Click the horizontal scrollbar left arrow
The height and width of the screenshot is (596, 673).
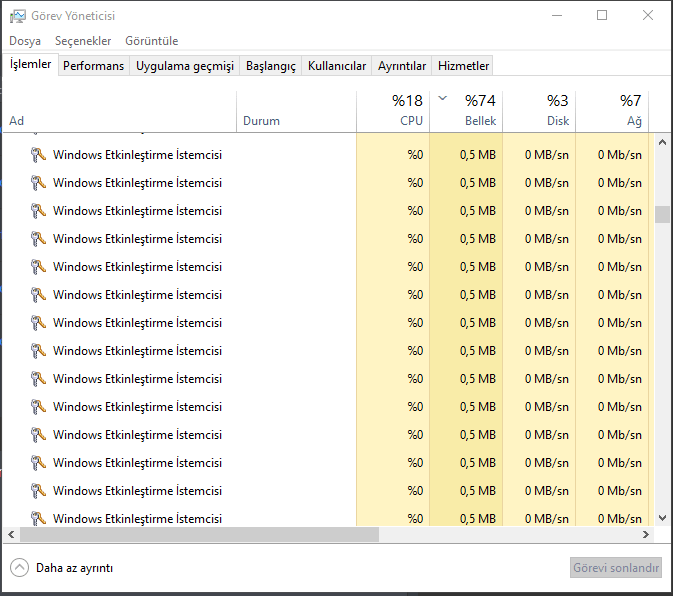(x=12, y=534)
